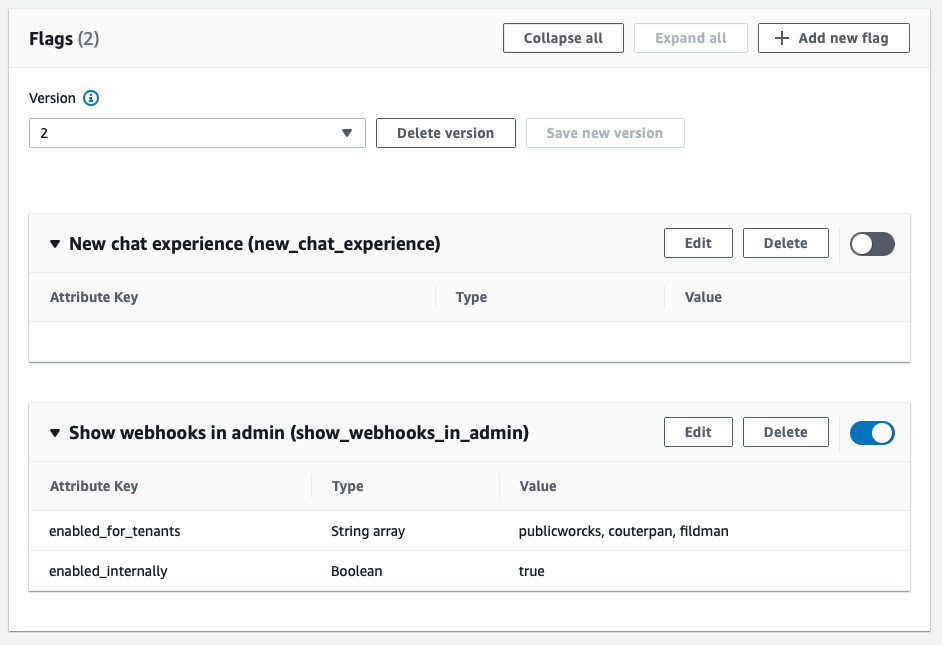Image resolution: width=942 pixels, height=645 pixels.
Task: Click the Attribute Key column header
Action: coord(94,486)
